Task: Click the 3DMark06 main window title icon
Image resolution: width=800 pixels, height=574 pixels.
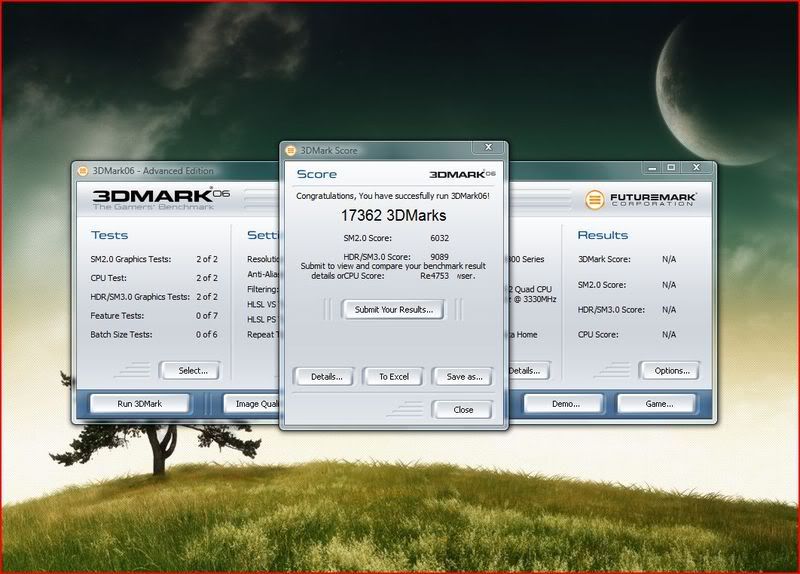Action: point(83,171)
